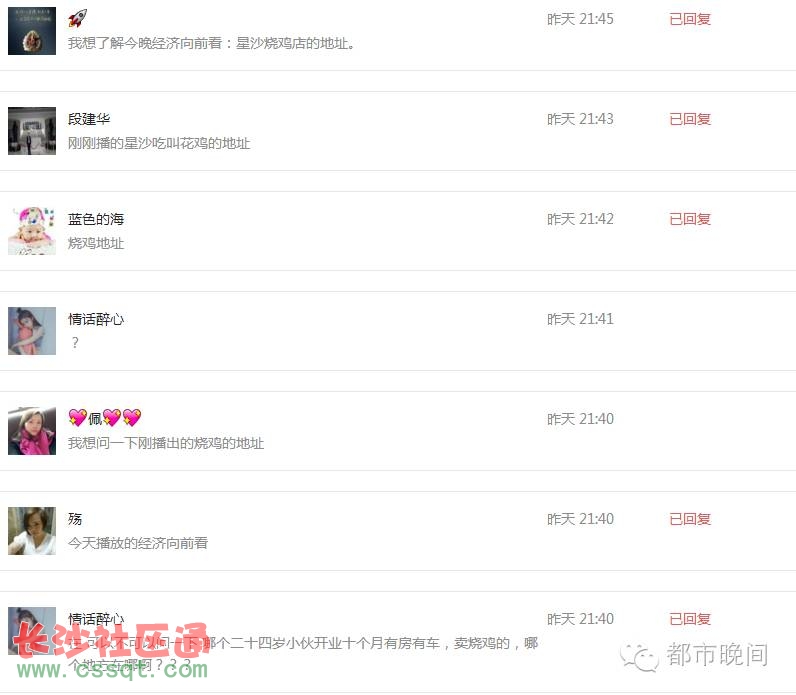The image size is (796, 695).
Task: Select the 已回复 status at 21:45
Action: [690, 19]
